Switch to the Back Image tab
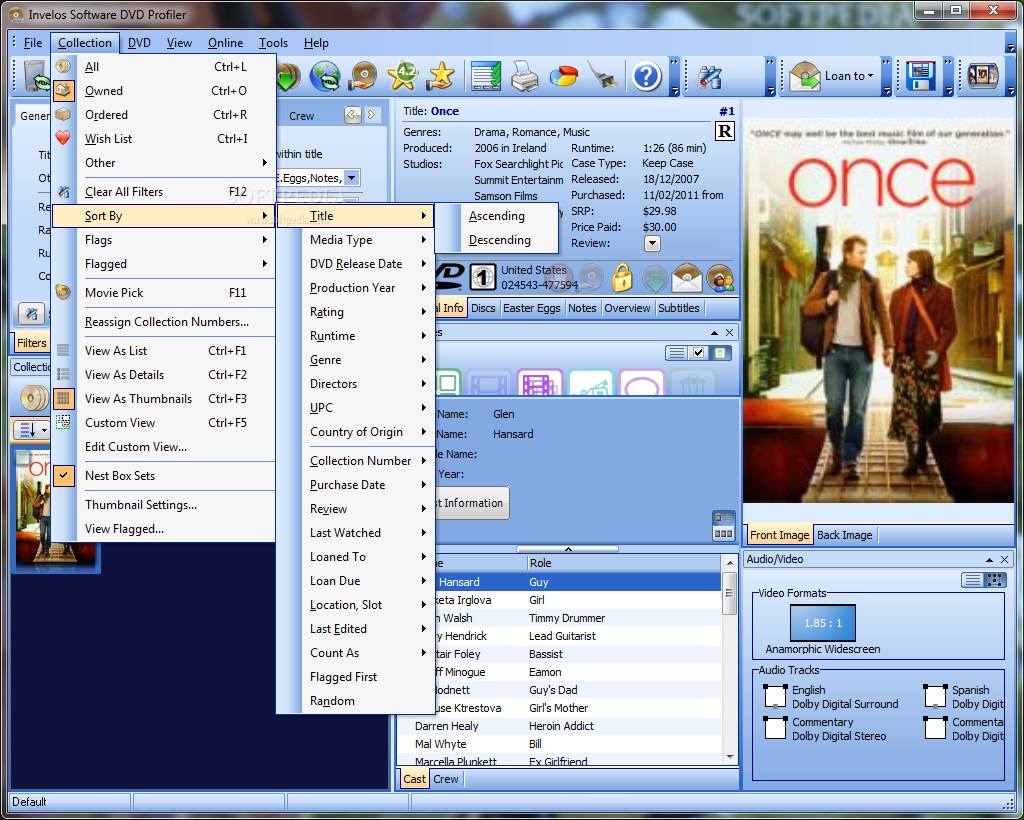This screenshot has width=1024, height=820. pyautogui.click(x=844, y=535)
